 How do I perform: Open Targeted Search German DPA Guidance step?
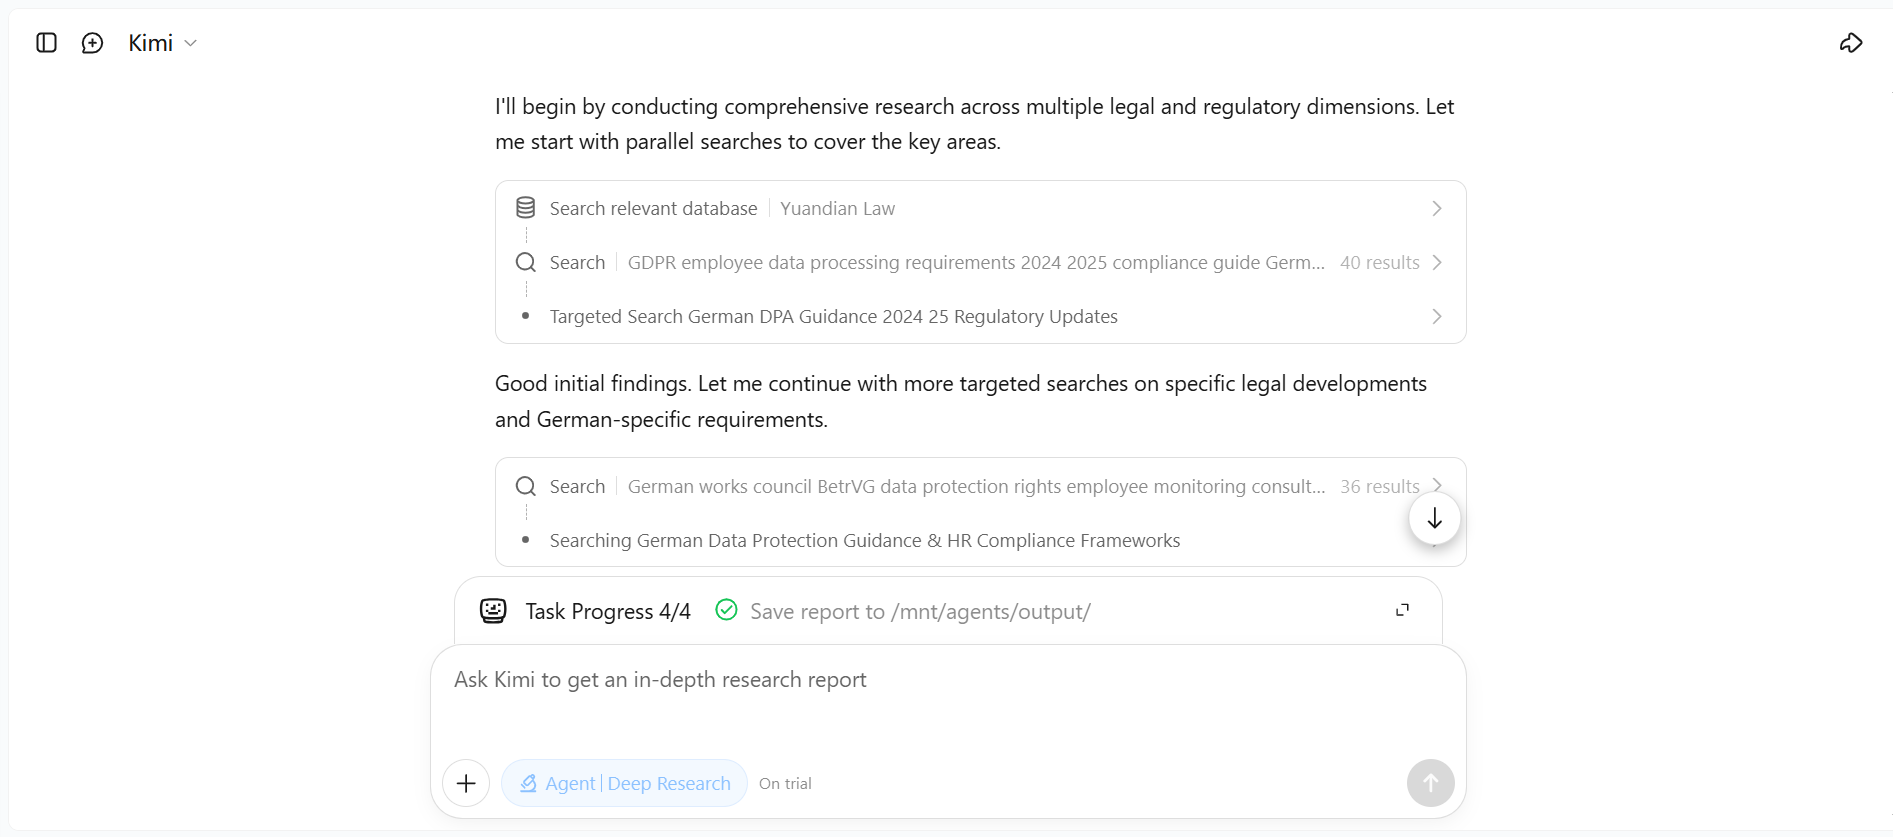pyautogui.click(x=833, y=316)
